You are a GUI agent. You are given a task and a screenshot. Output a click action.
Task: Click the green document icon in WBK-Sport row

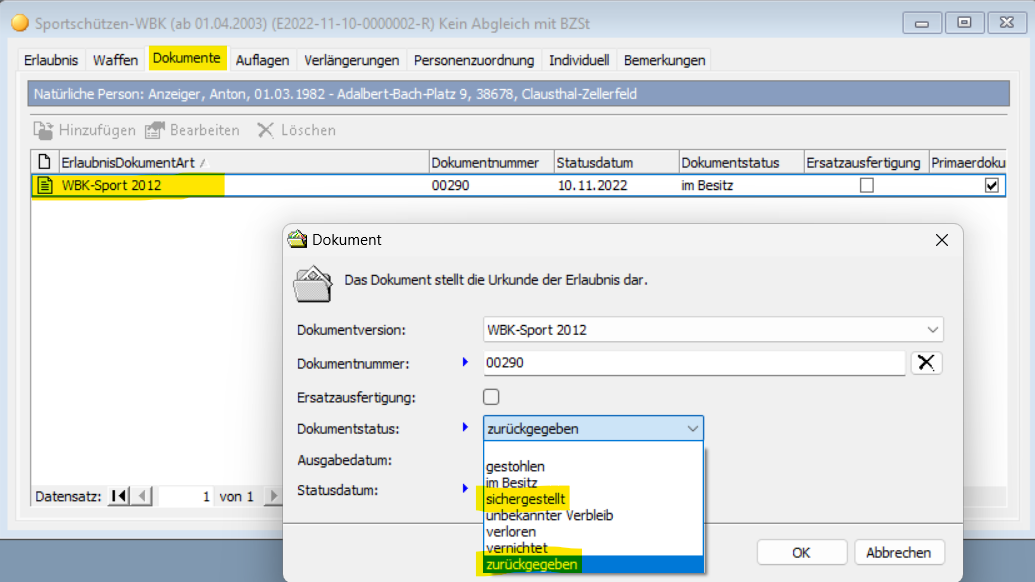tap(44, 185)
